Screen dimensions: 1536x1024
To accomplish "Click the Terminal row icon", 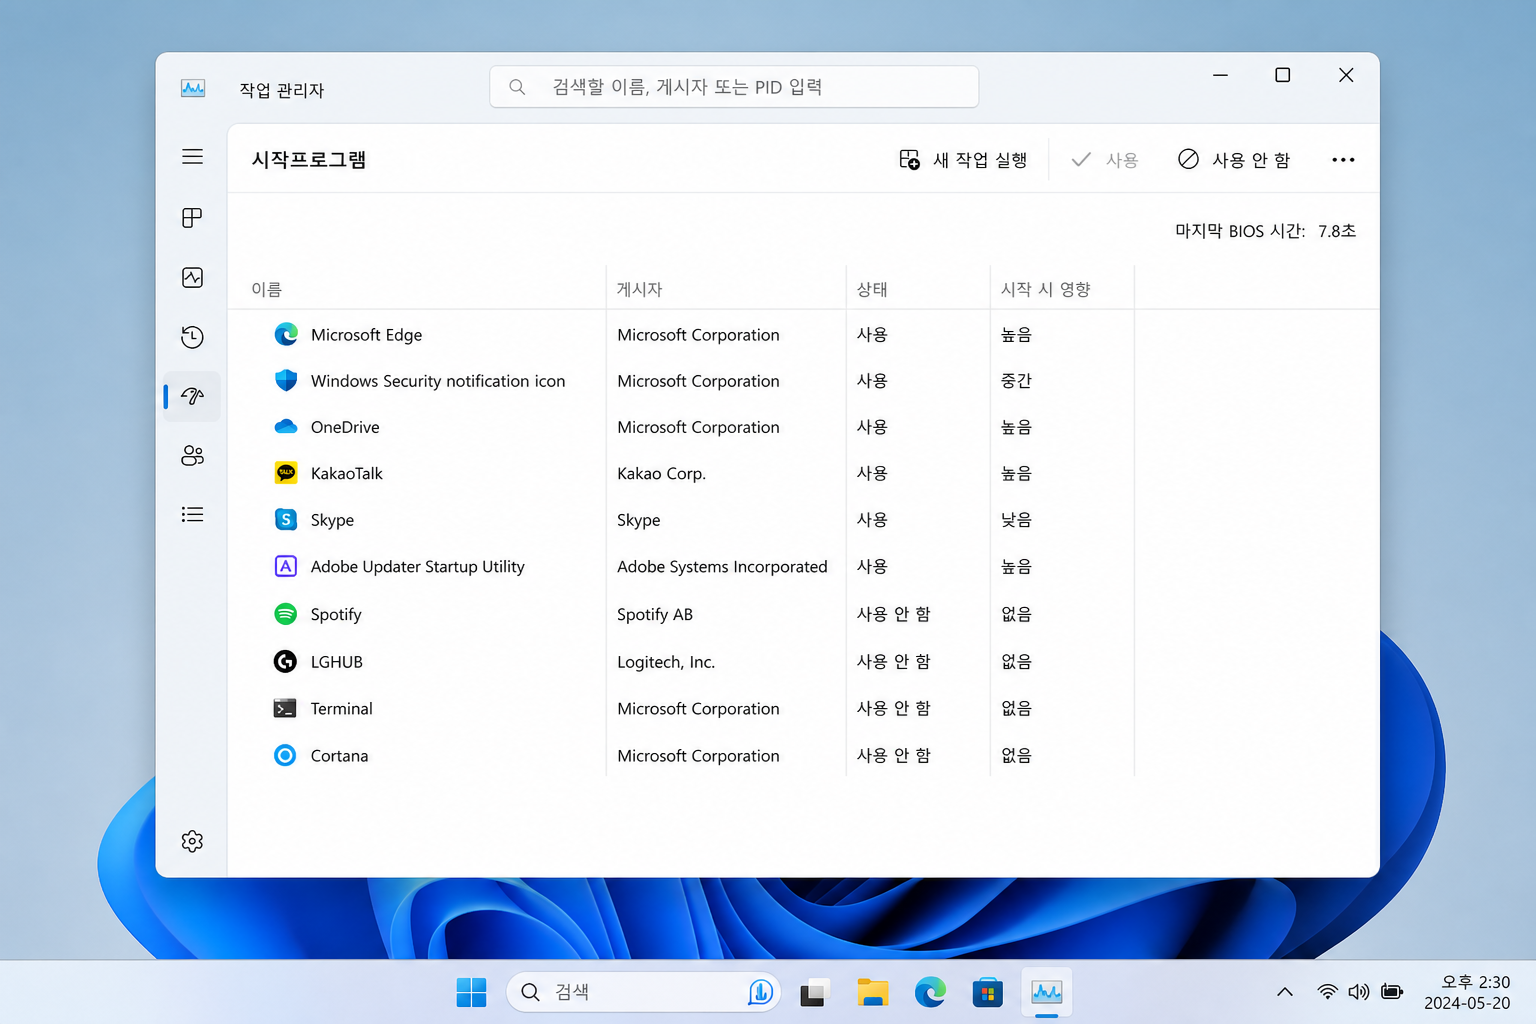I will pos(285,708).
